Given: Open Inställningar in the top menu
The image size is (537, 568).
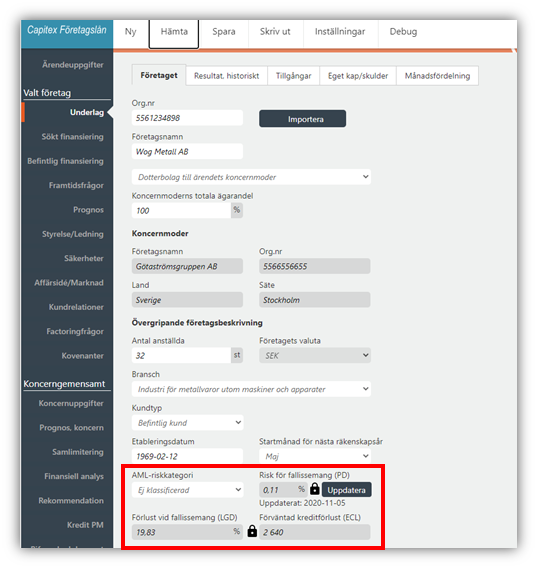Looking at the screenshot, I should 340,32.
